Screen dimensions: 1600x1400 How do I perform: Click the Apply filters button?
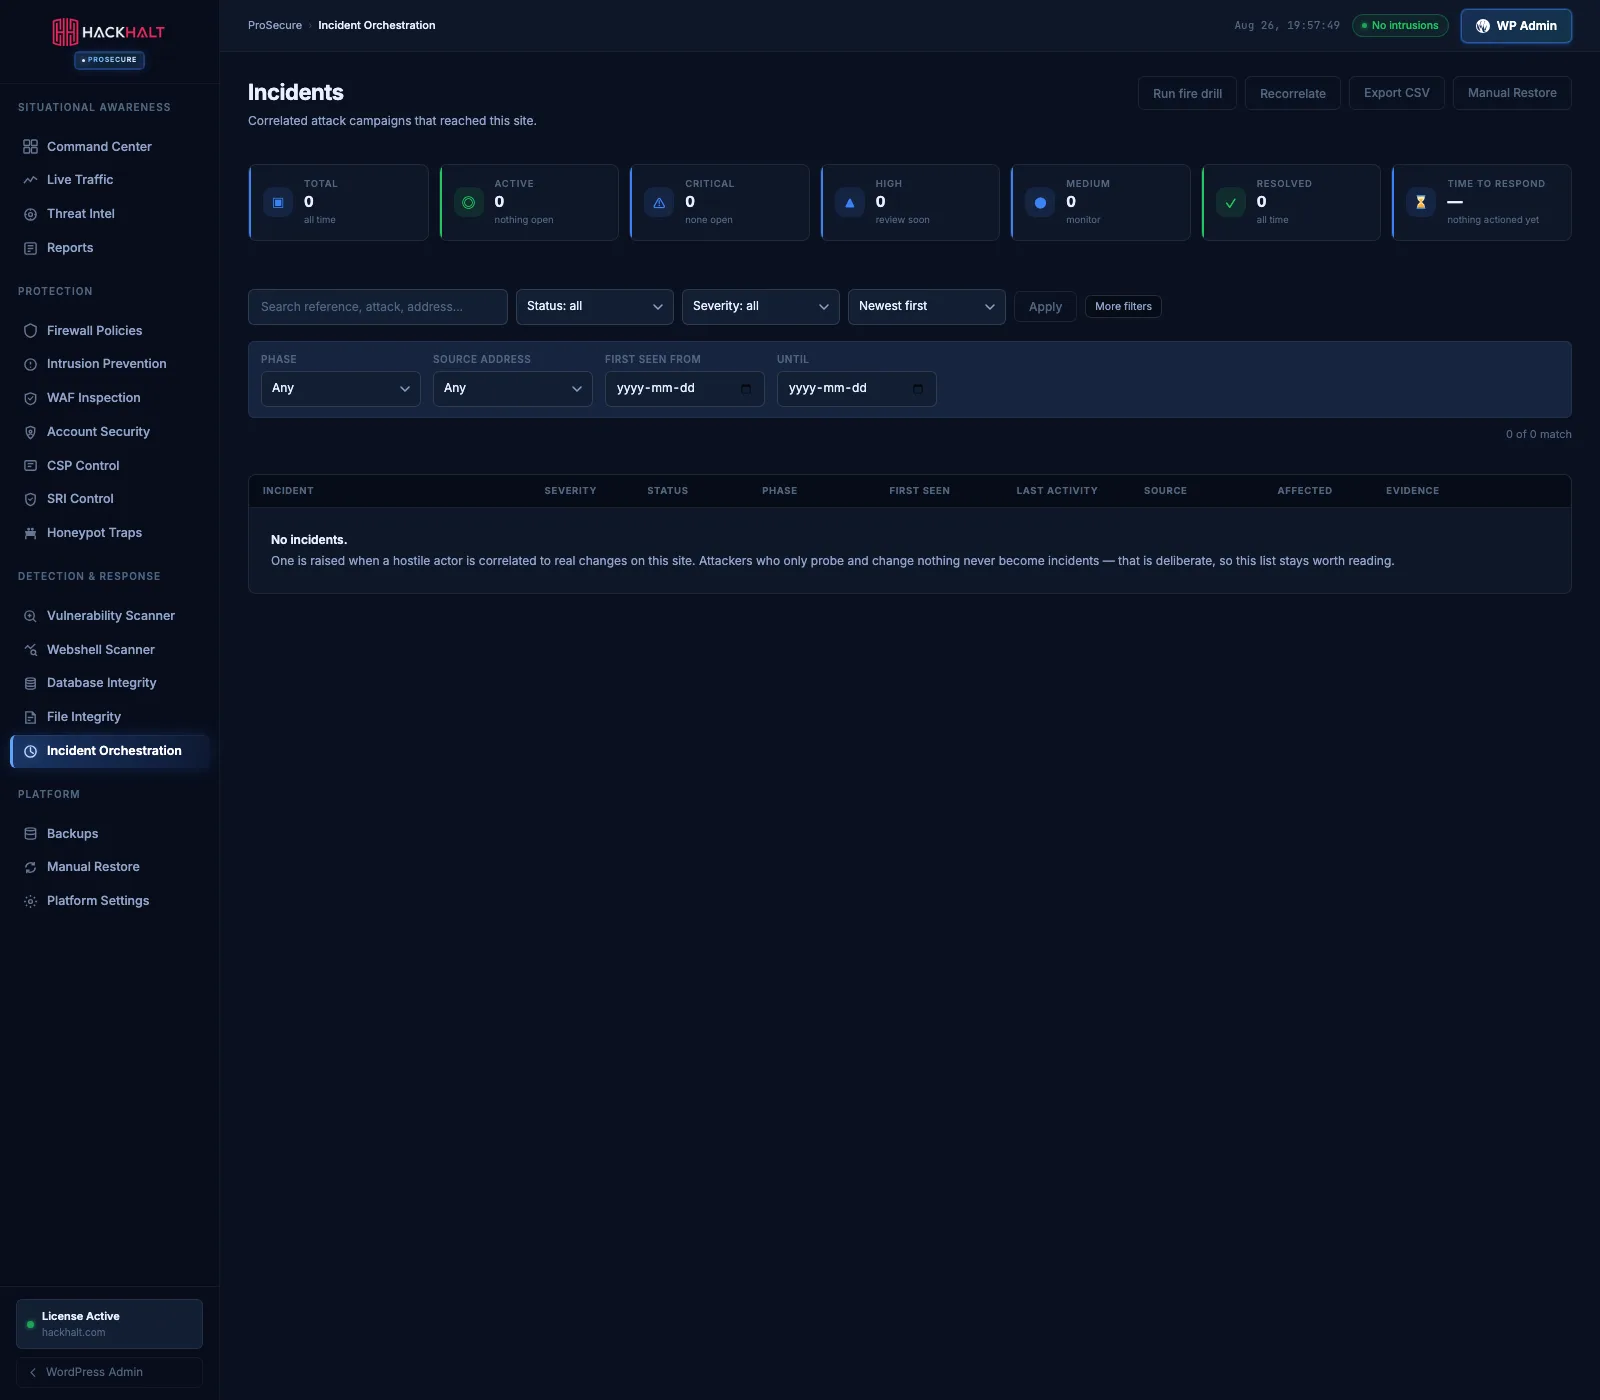1045,307
